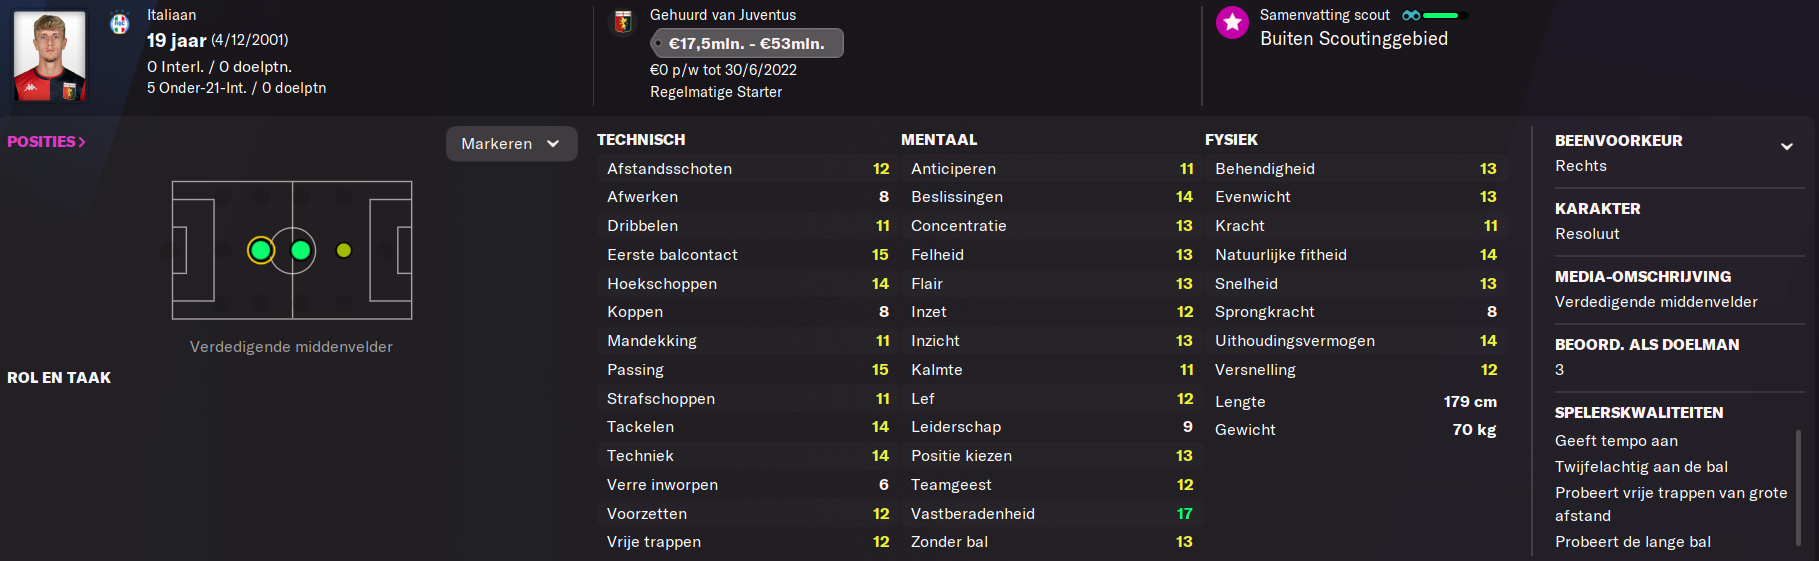Click the MENTAAL column header
The width and height of the screenshot is (1819, 561).
tap(939, 140)
